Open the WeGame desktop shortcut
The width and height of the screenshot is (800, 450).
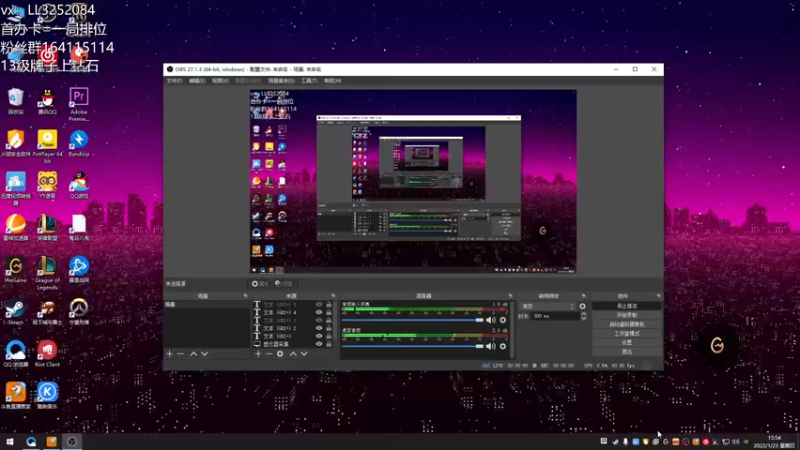[15, 269]
